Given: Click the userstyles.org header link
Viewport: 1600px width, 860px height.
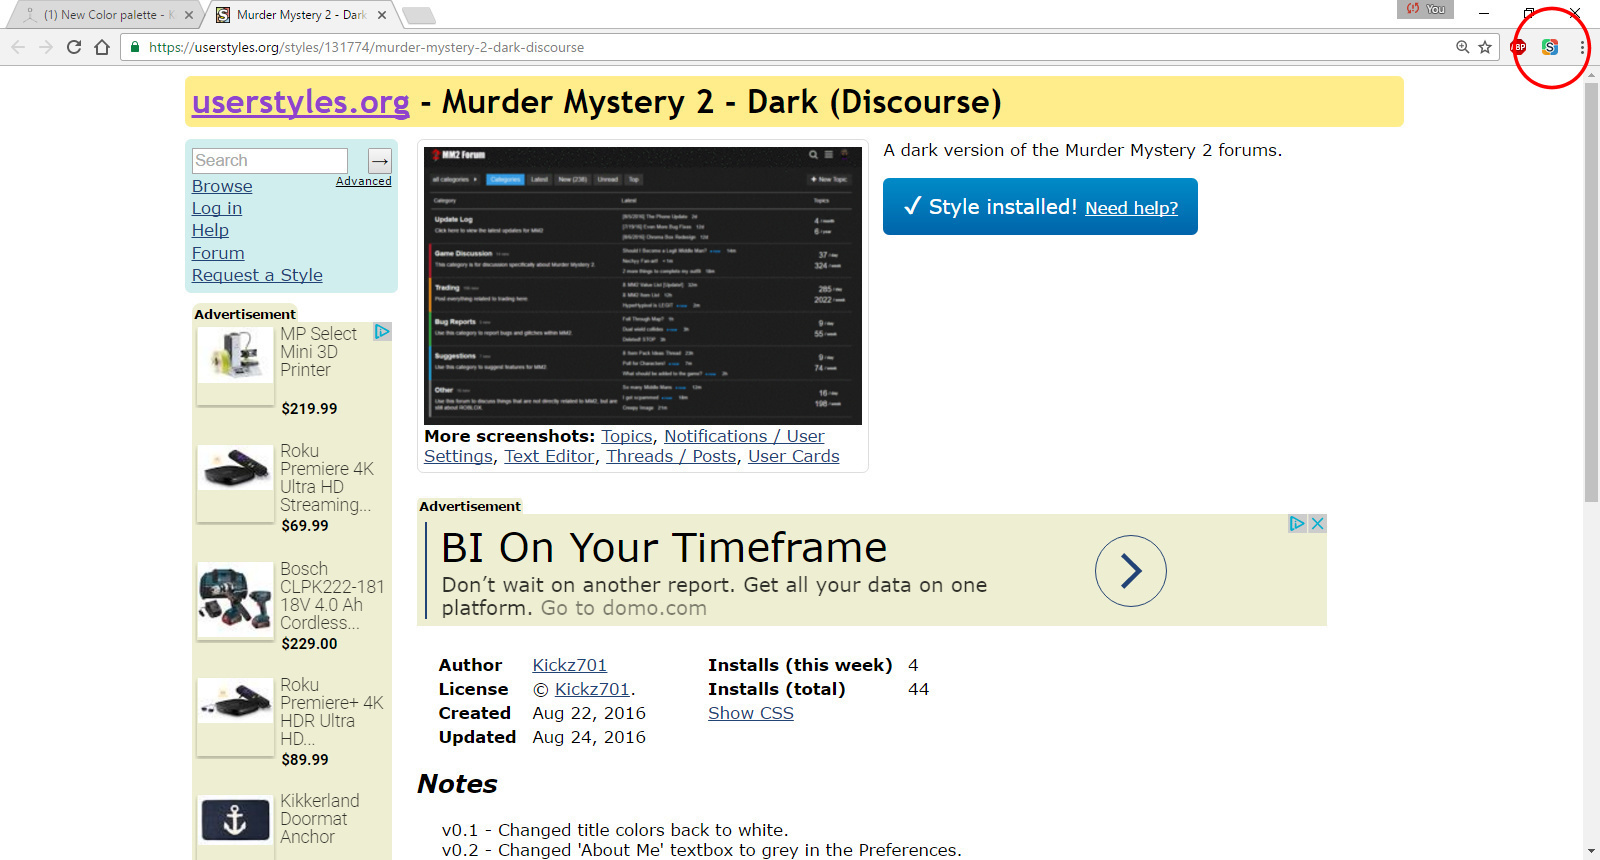Looking at the screenshot, I should click(301, 102).
